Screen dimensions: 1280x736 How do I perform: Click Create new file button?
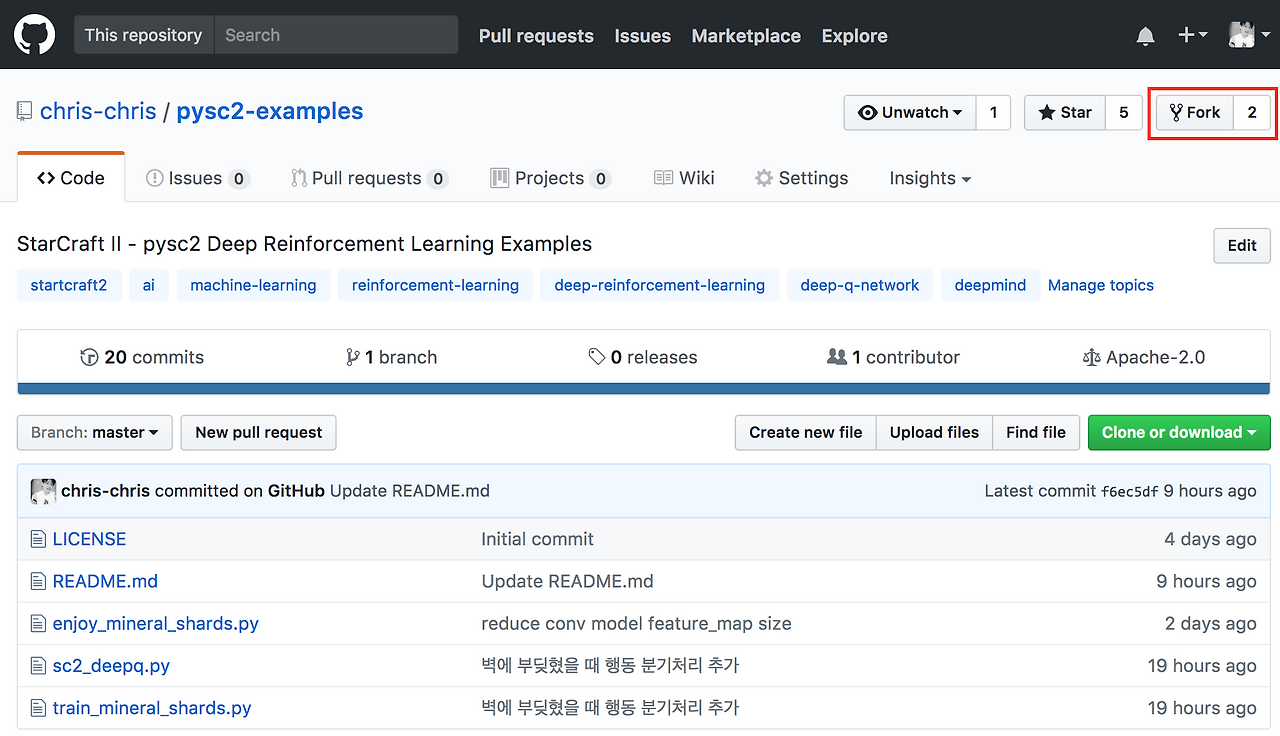(x=806, y=432)
